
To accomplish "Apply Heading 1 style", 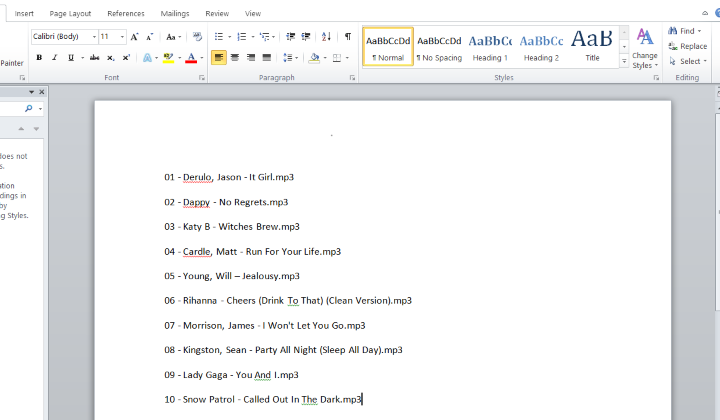I will 490,47.
